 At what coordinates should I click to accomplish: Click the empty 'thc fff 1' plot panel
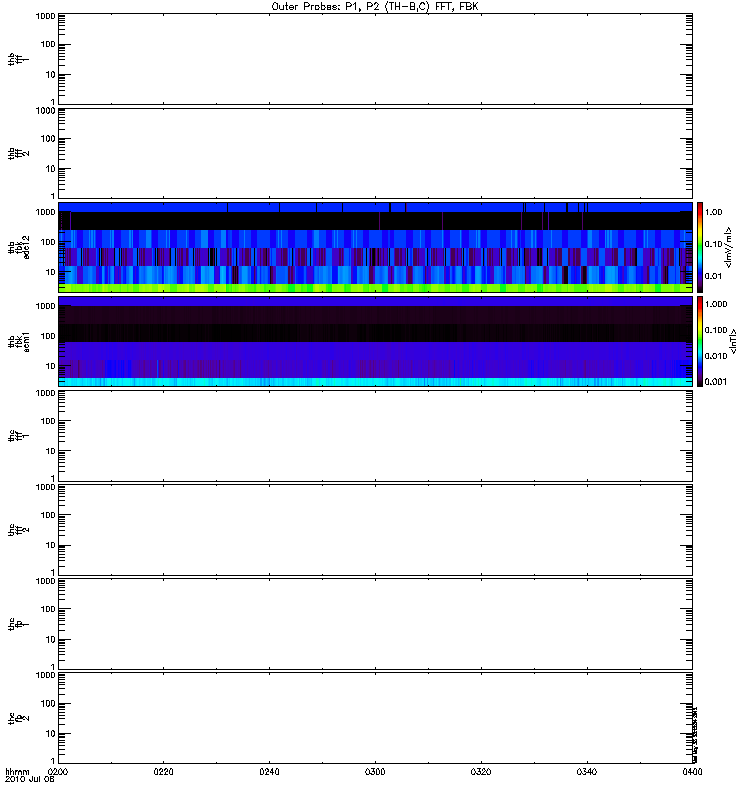pos(375,436)
